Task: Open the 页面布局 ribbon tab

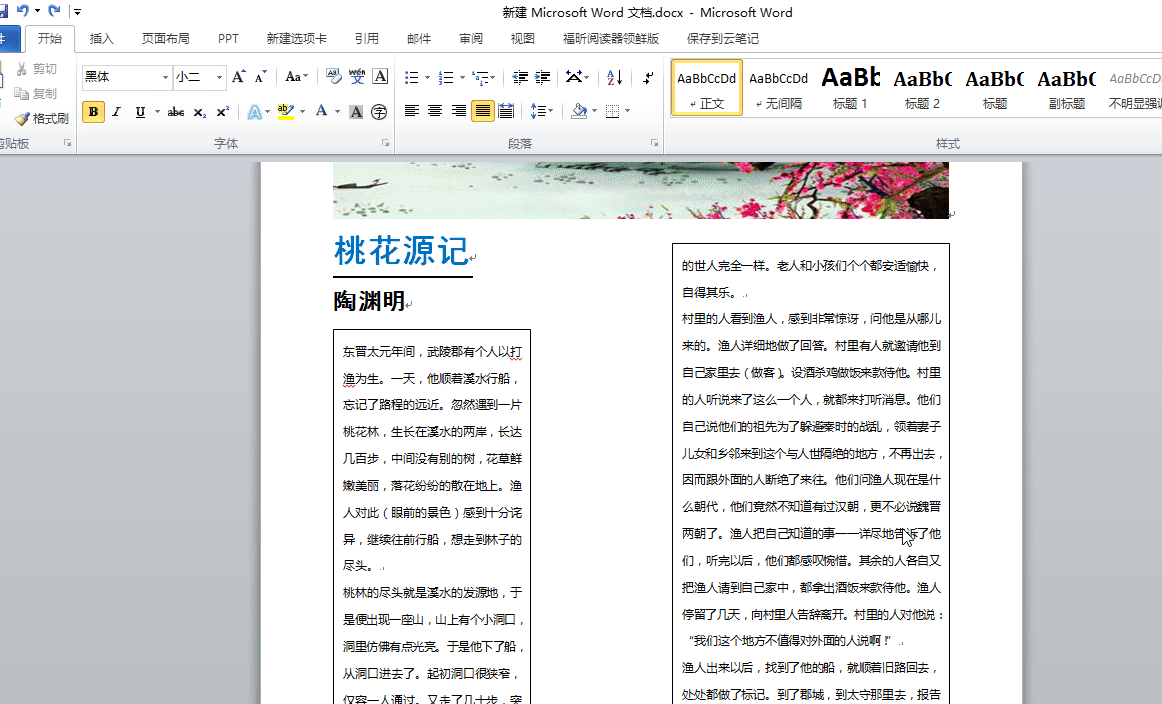Action: click(x=165, y=37)
